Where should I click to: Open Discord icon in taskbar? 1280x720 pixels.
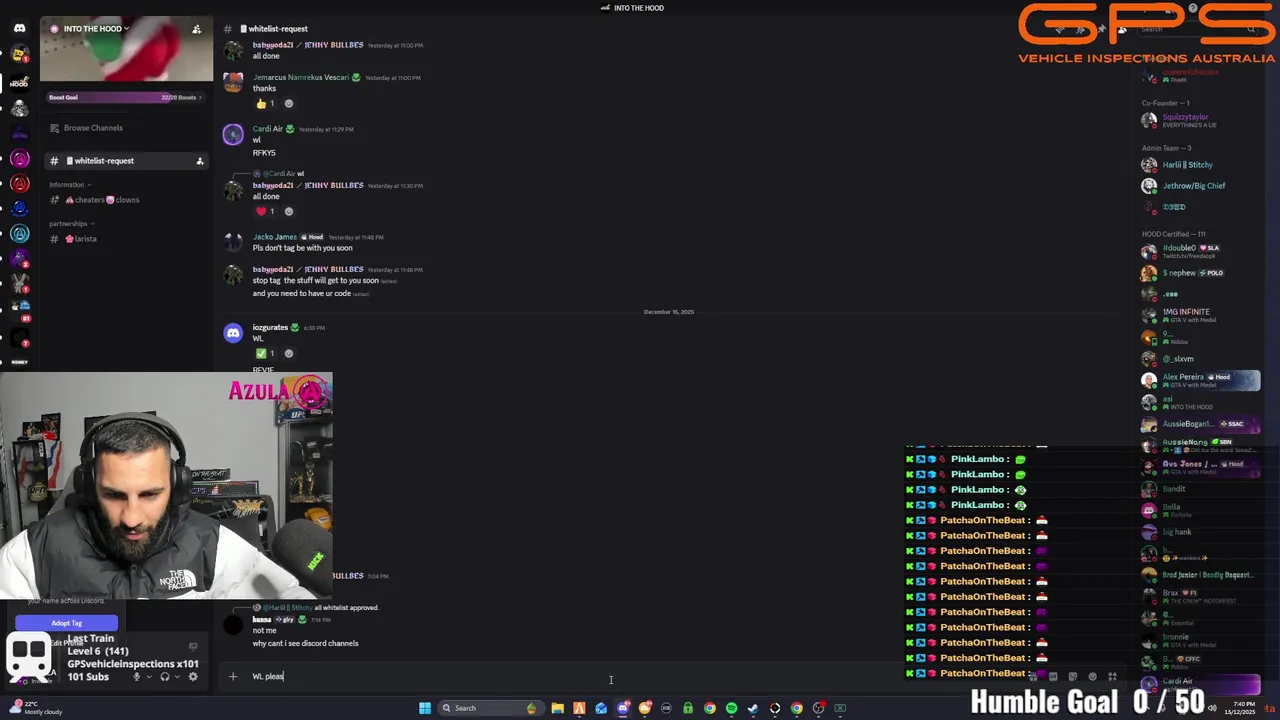tap(623, 708)
